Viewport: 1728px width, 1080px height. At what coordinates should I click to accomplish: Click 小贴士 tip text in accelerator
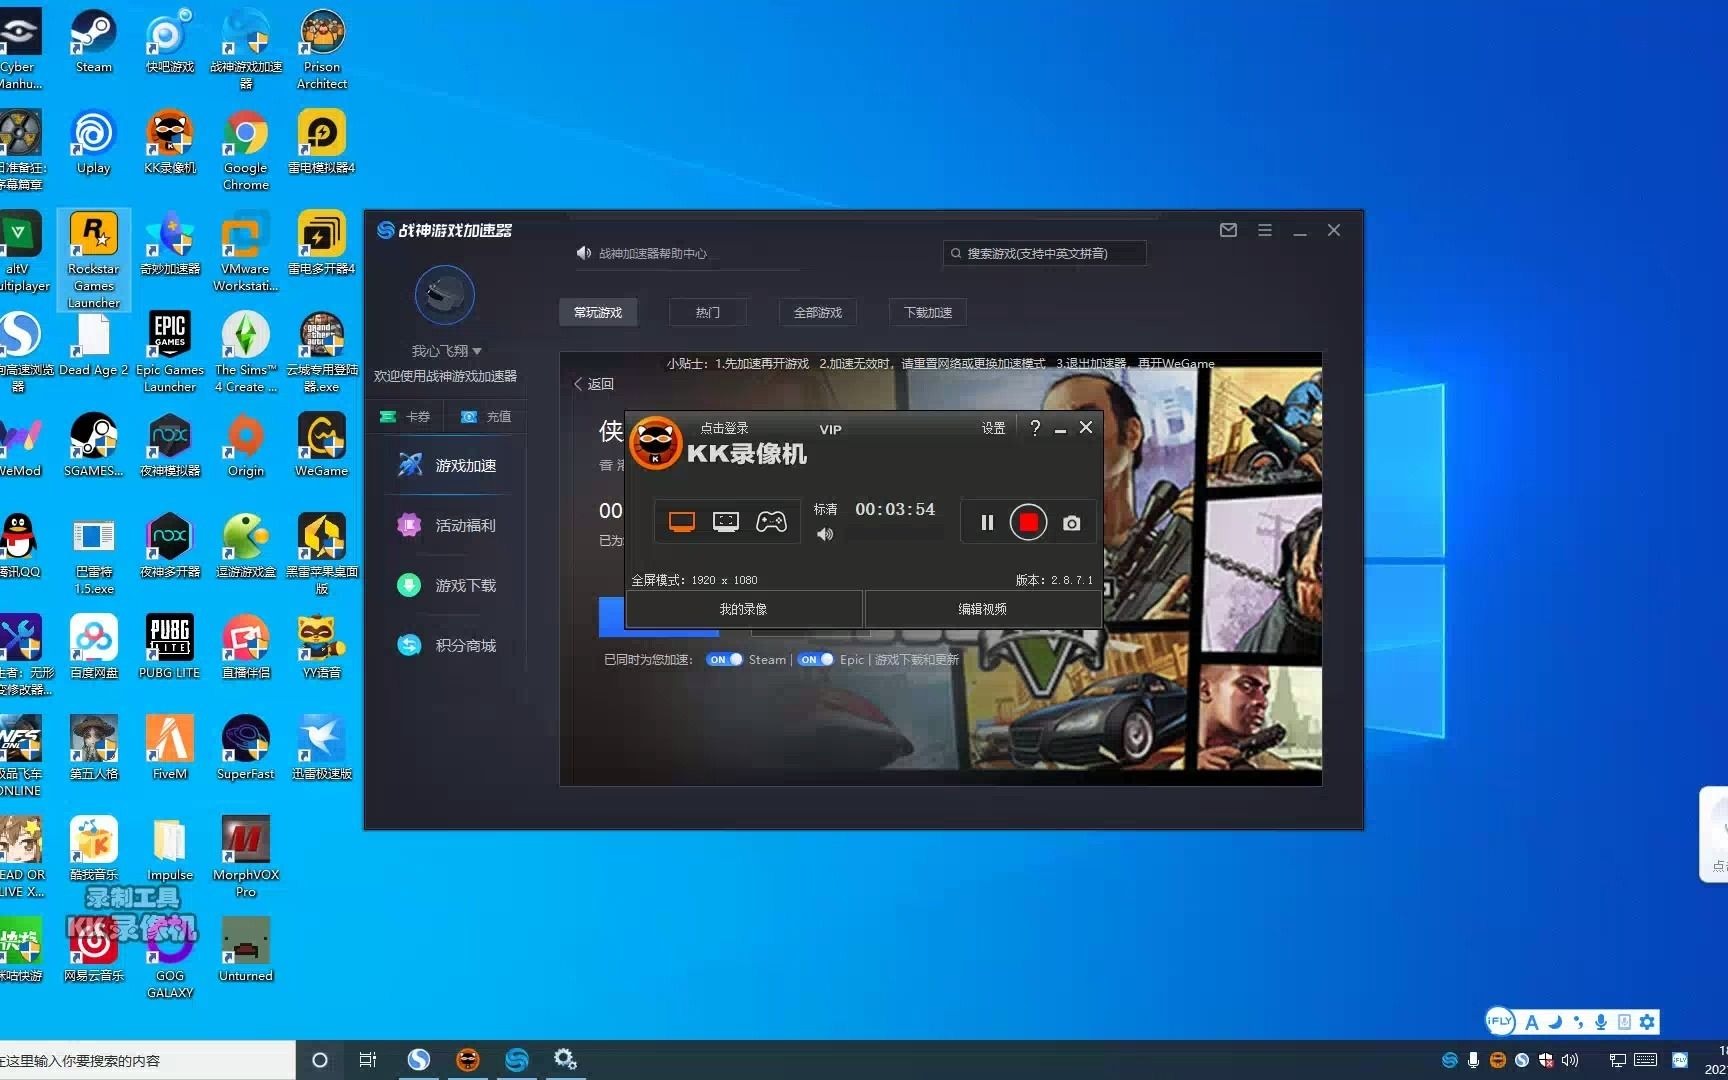[940, 363]
